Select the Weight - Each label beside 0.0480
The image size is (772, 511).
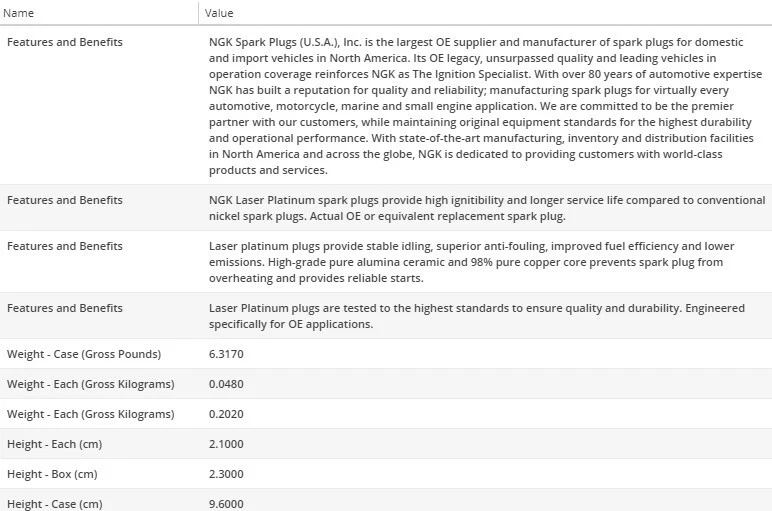90,384
